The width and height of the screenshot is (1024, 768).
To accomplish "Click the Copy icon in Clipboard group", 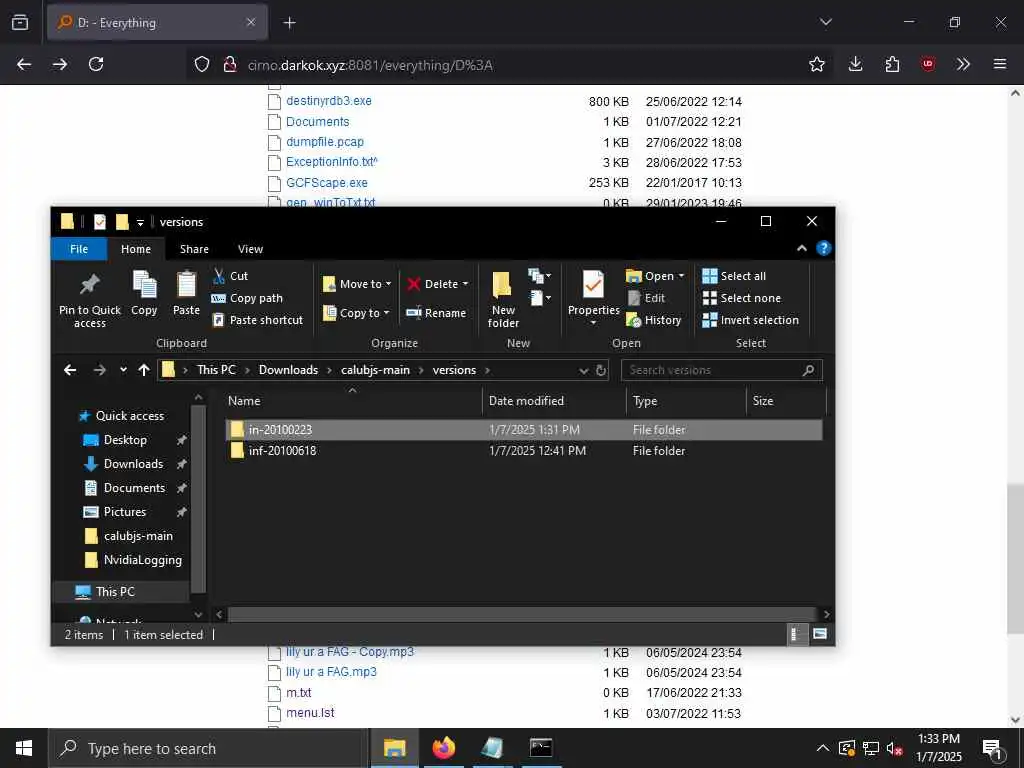I will click(144, 285).
